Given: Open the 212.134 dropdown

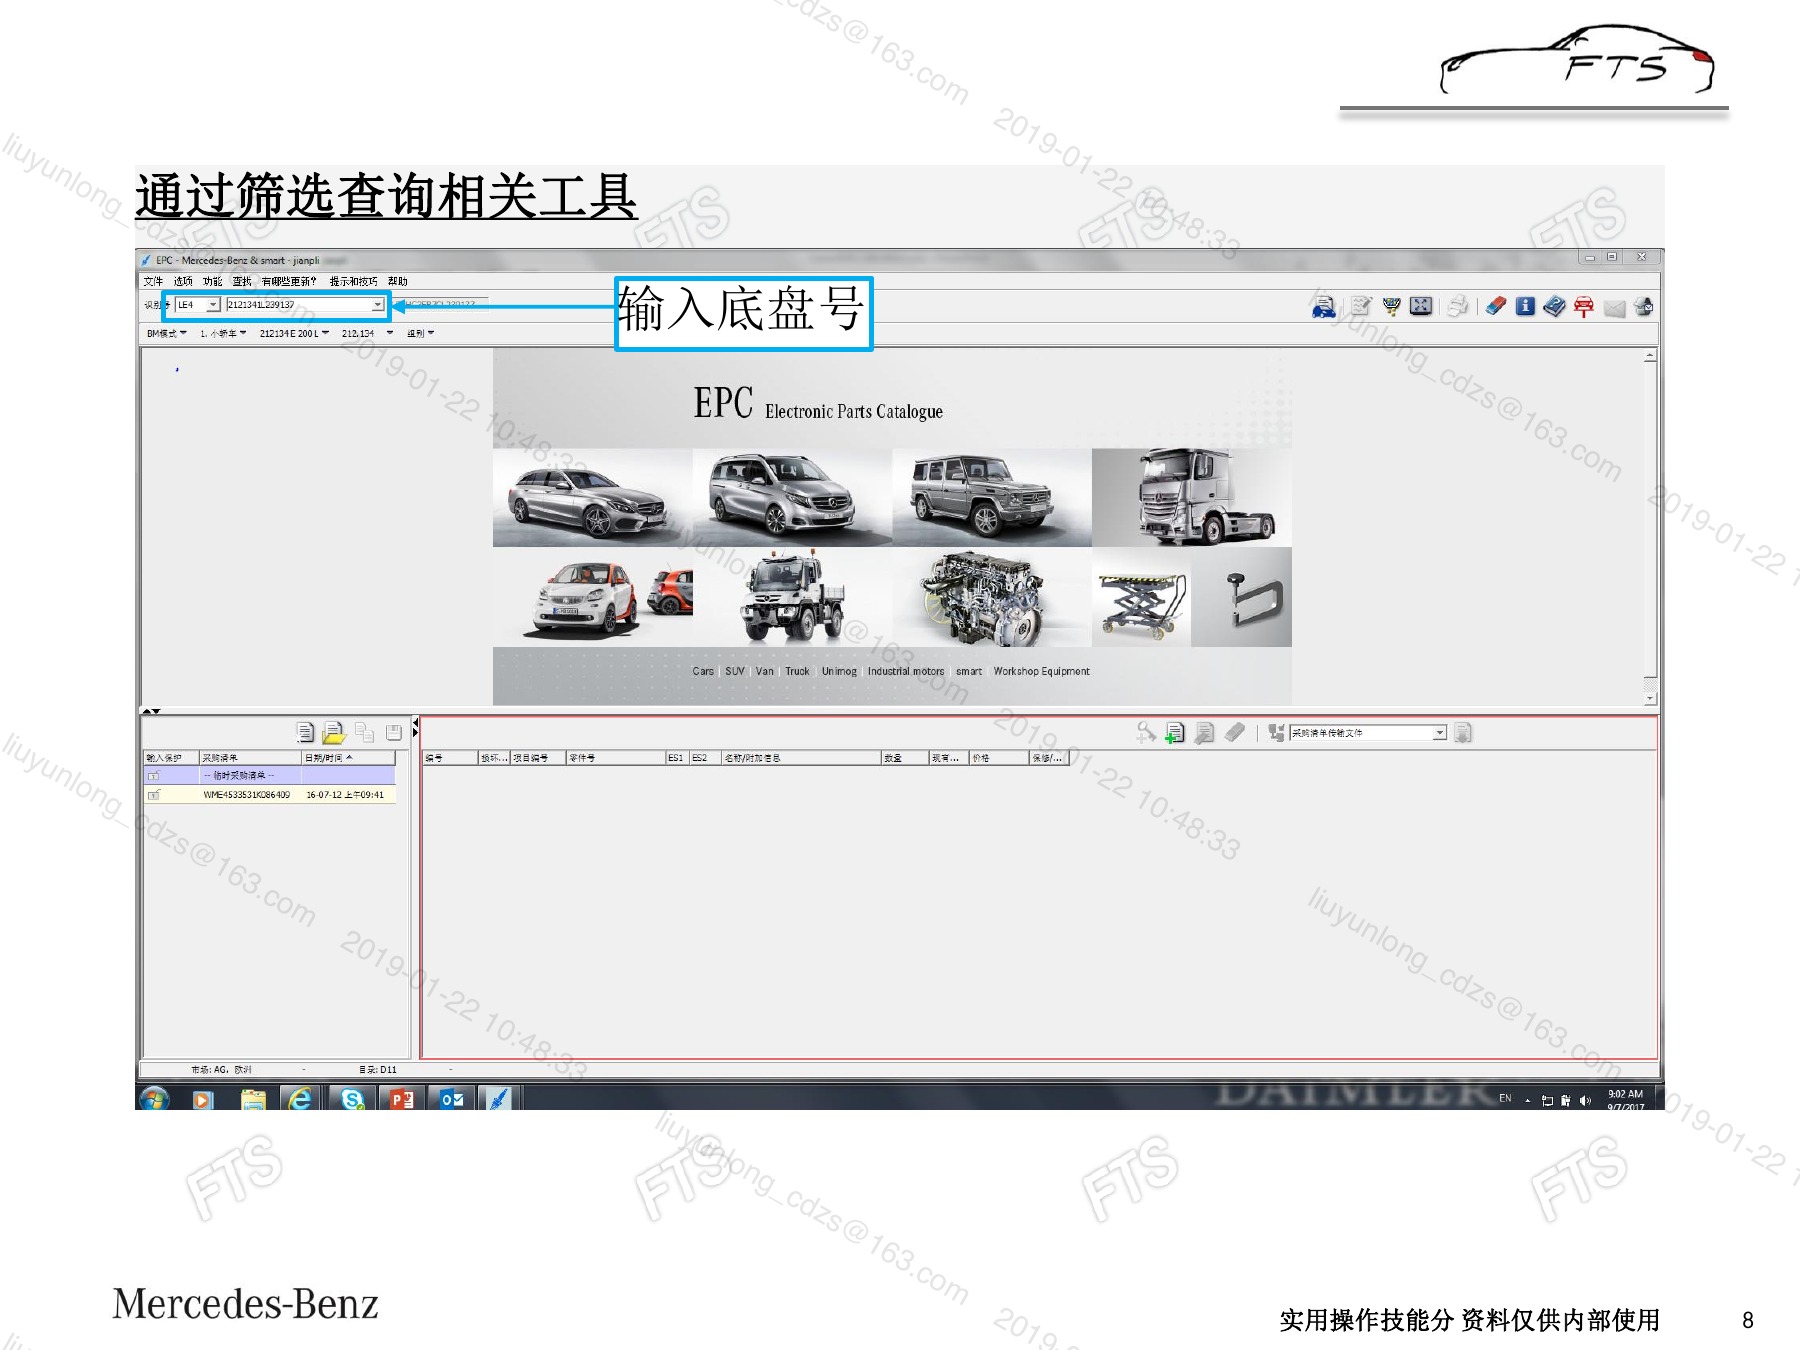Looking at the screenshot, I should click(367, 334).
